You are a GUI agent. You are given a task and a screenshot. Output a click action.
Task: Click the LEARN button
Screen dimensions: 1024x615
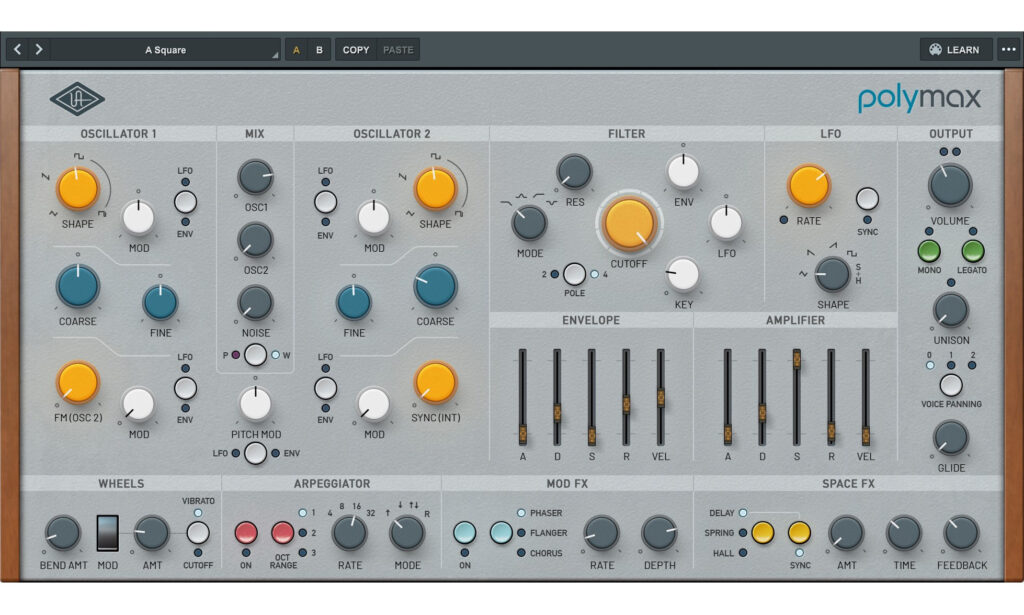955,48
